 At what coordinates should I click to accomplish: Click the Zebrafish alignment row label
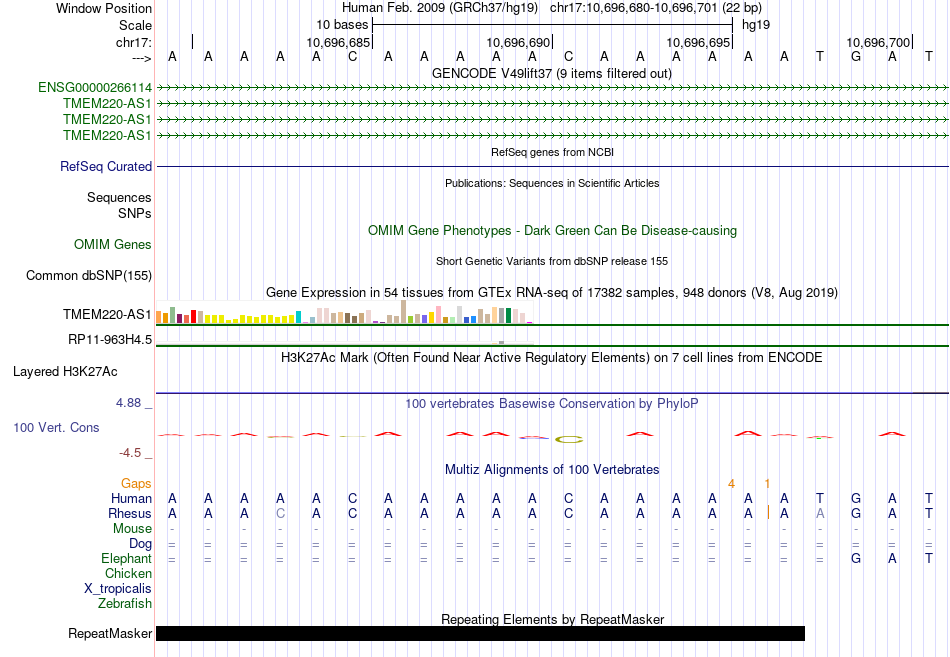125,604
